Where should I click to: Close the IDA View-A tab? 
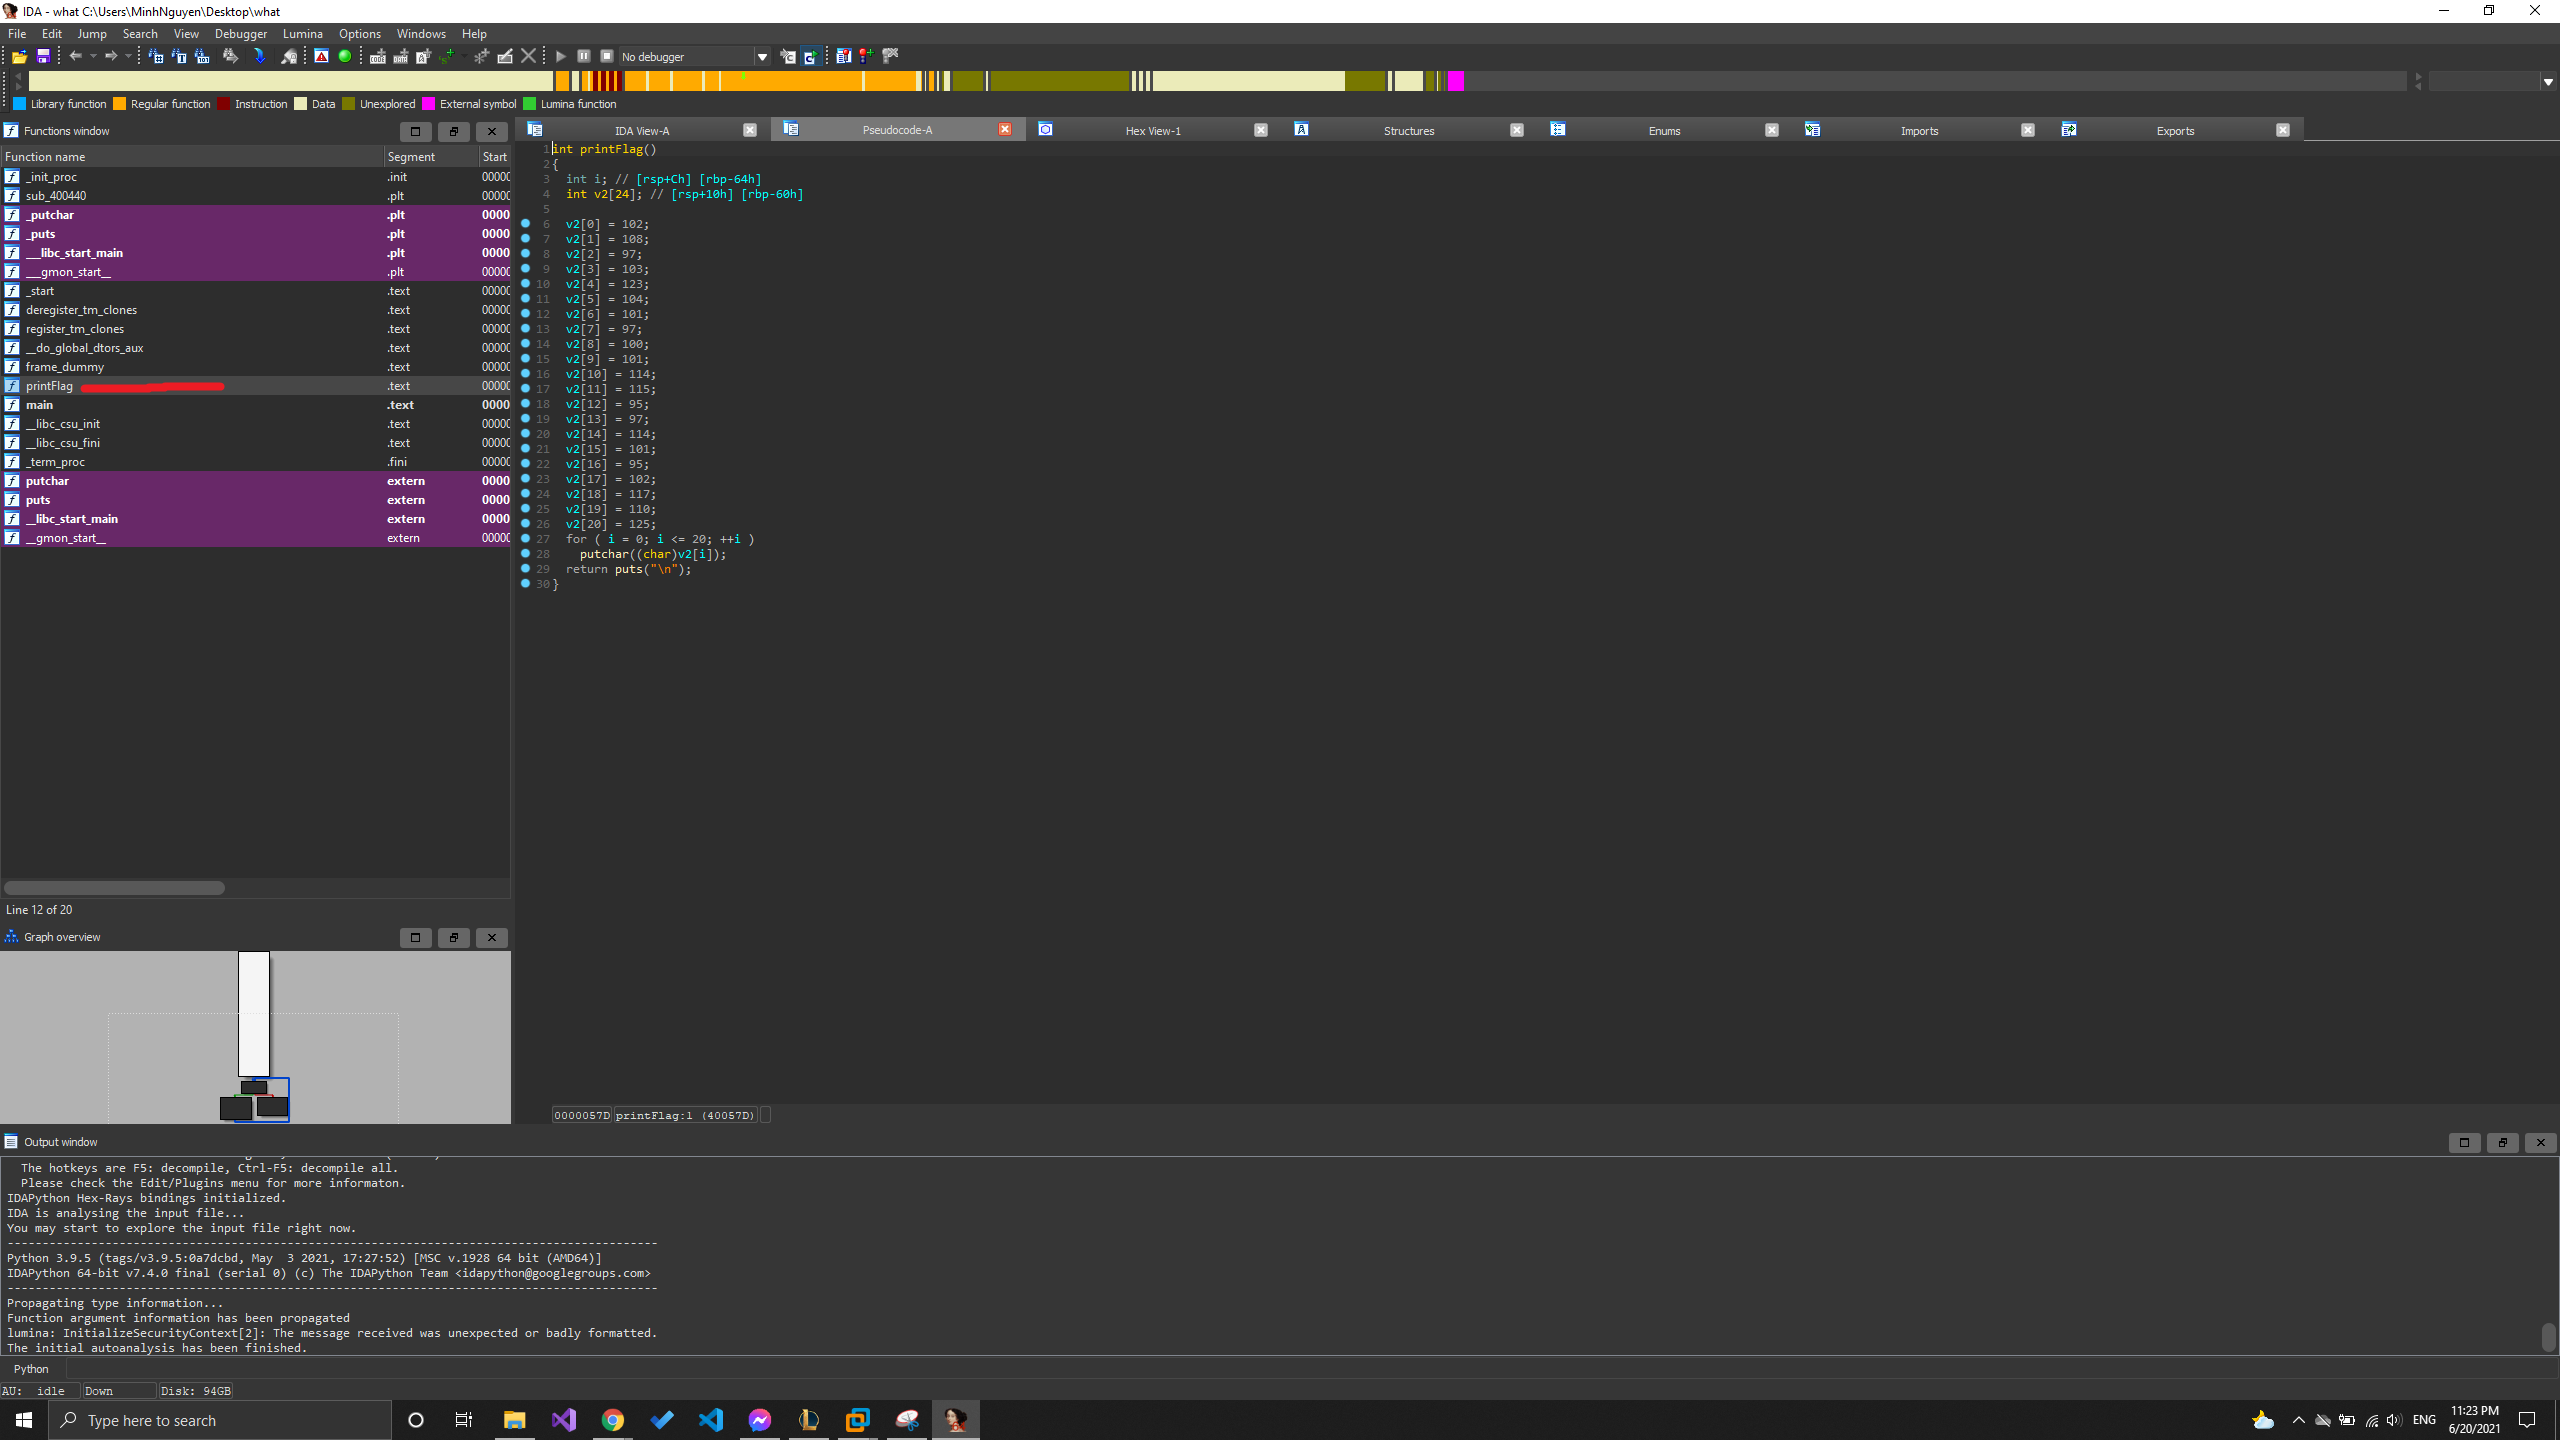[x=750, y=130]
